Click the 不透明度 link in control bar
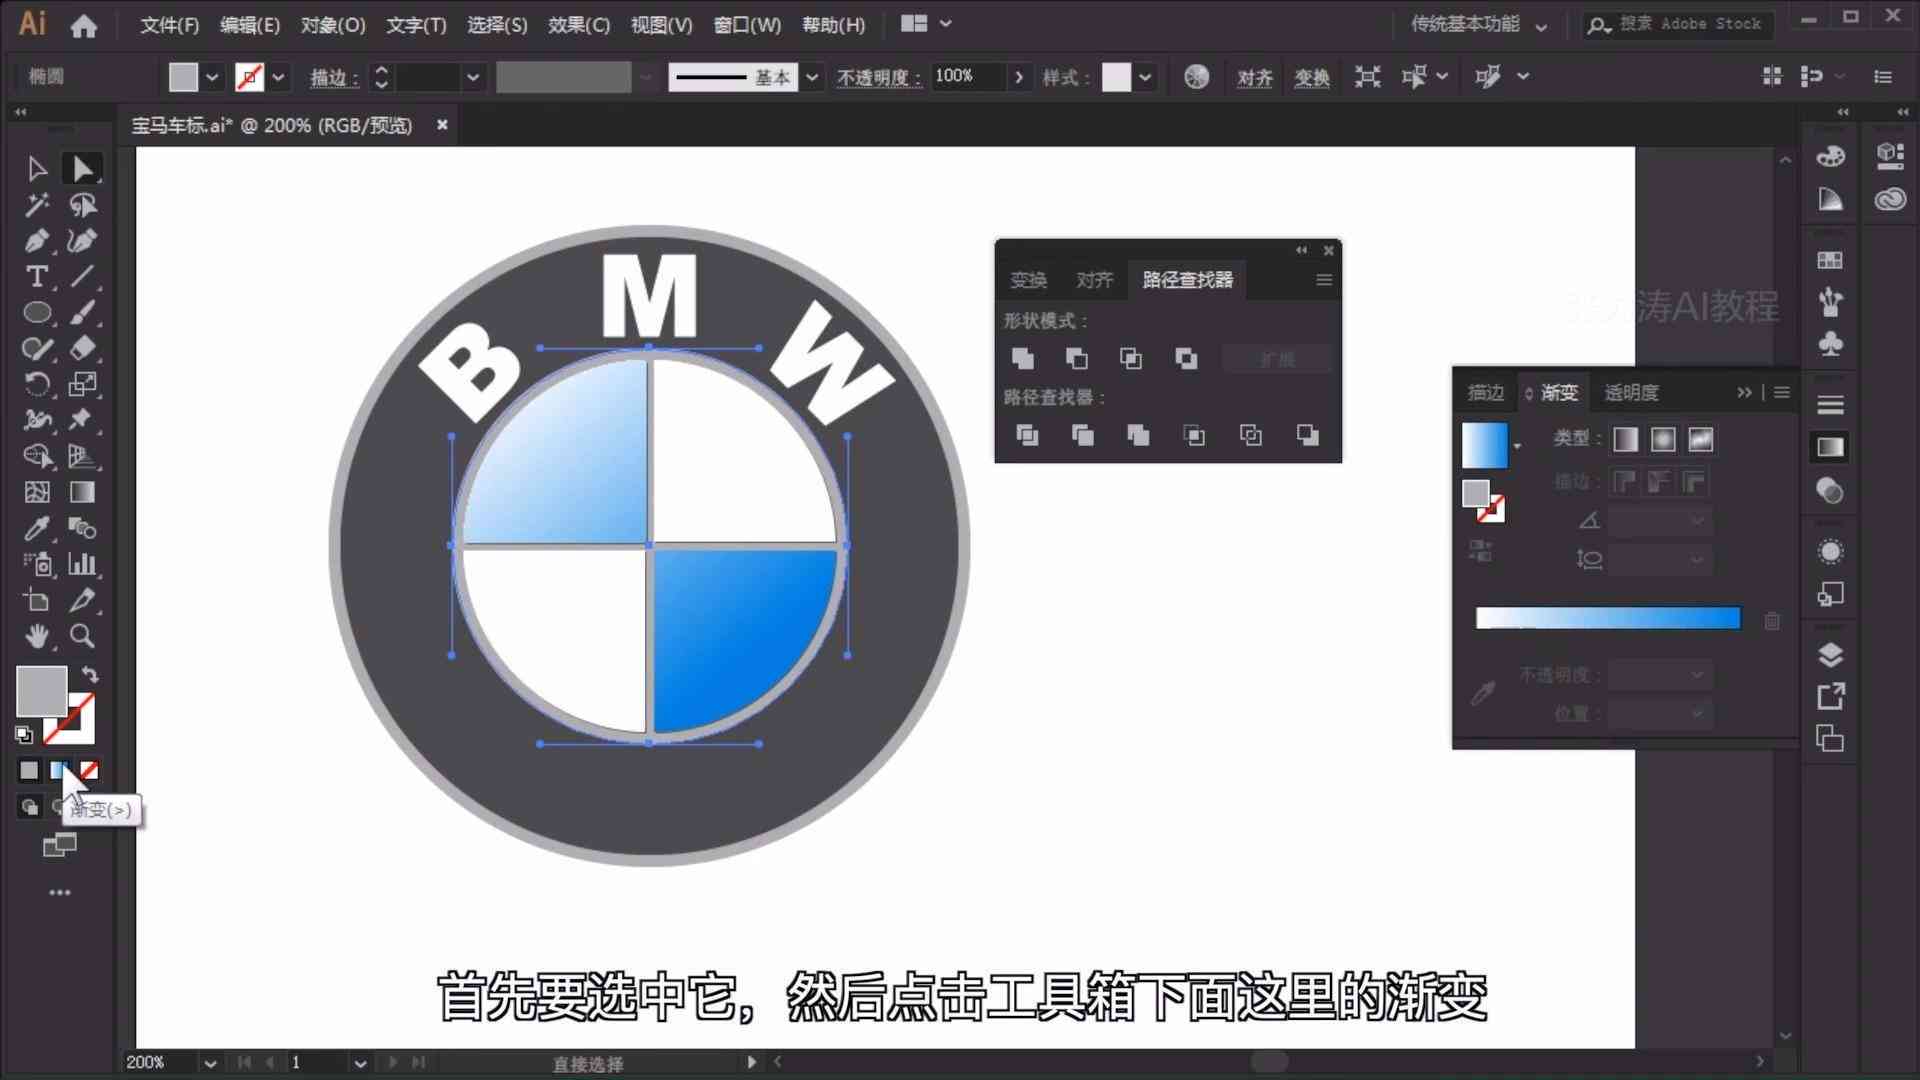The height and width of the screenshot is (1080, 1920). pos(879,77)
